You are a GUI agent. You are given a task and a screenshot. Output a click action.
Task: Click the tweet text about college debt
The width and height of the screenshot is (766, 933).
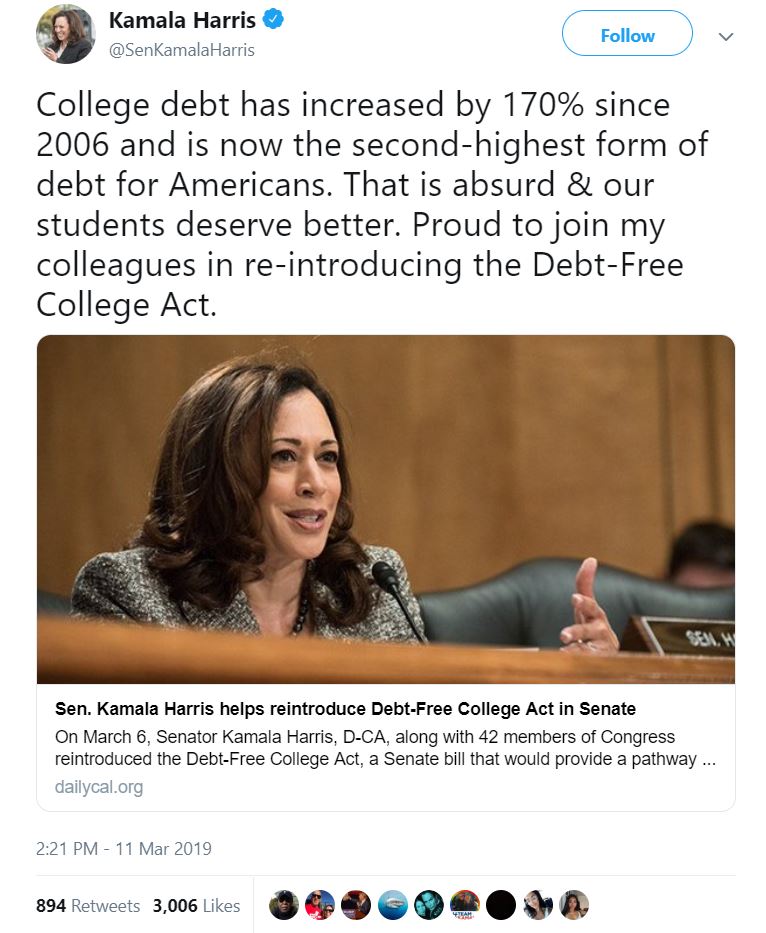coord(370,203)
